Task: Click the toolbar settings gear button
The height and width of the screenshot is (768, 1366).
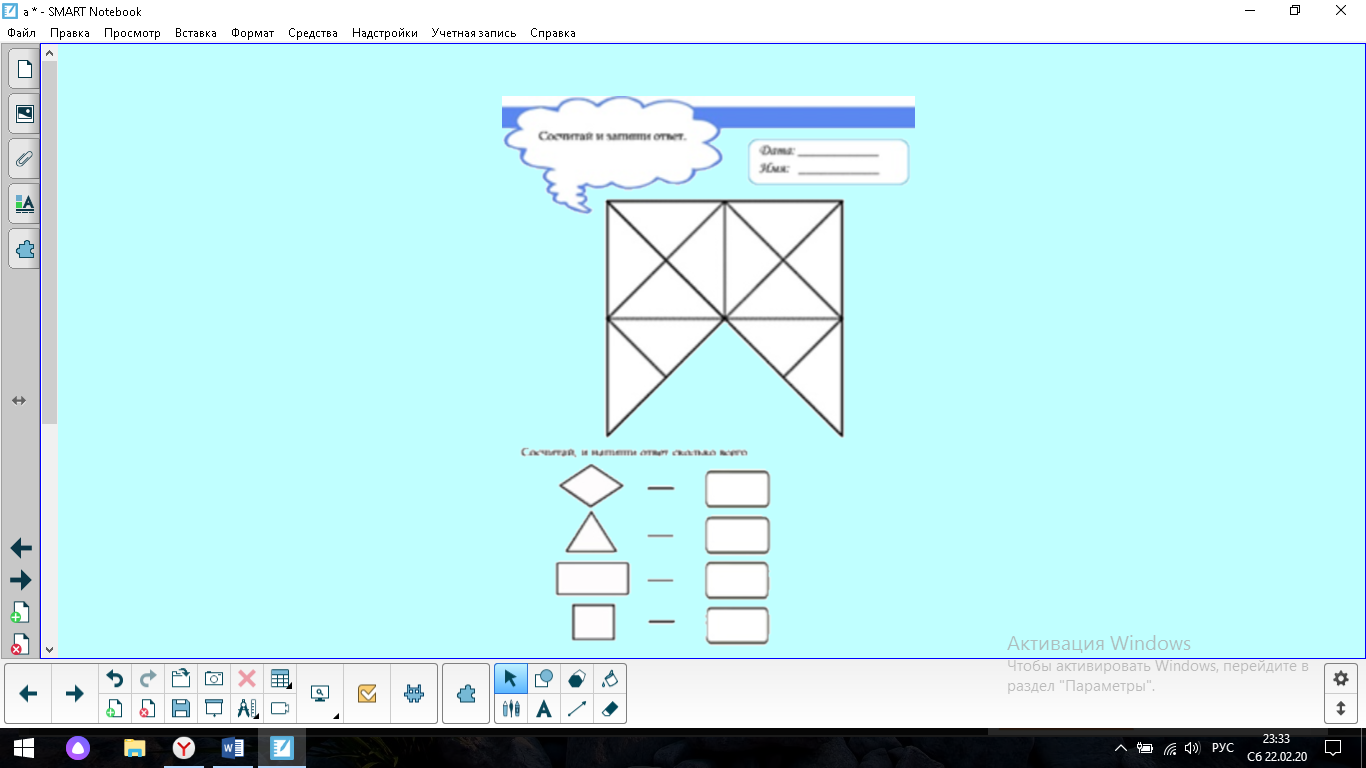Action: click(1341, 679)
